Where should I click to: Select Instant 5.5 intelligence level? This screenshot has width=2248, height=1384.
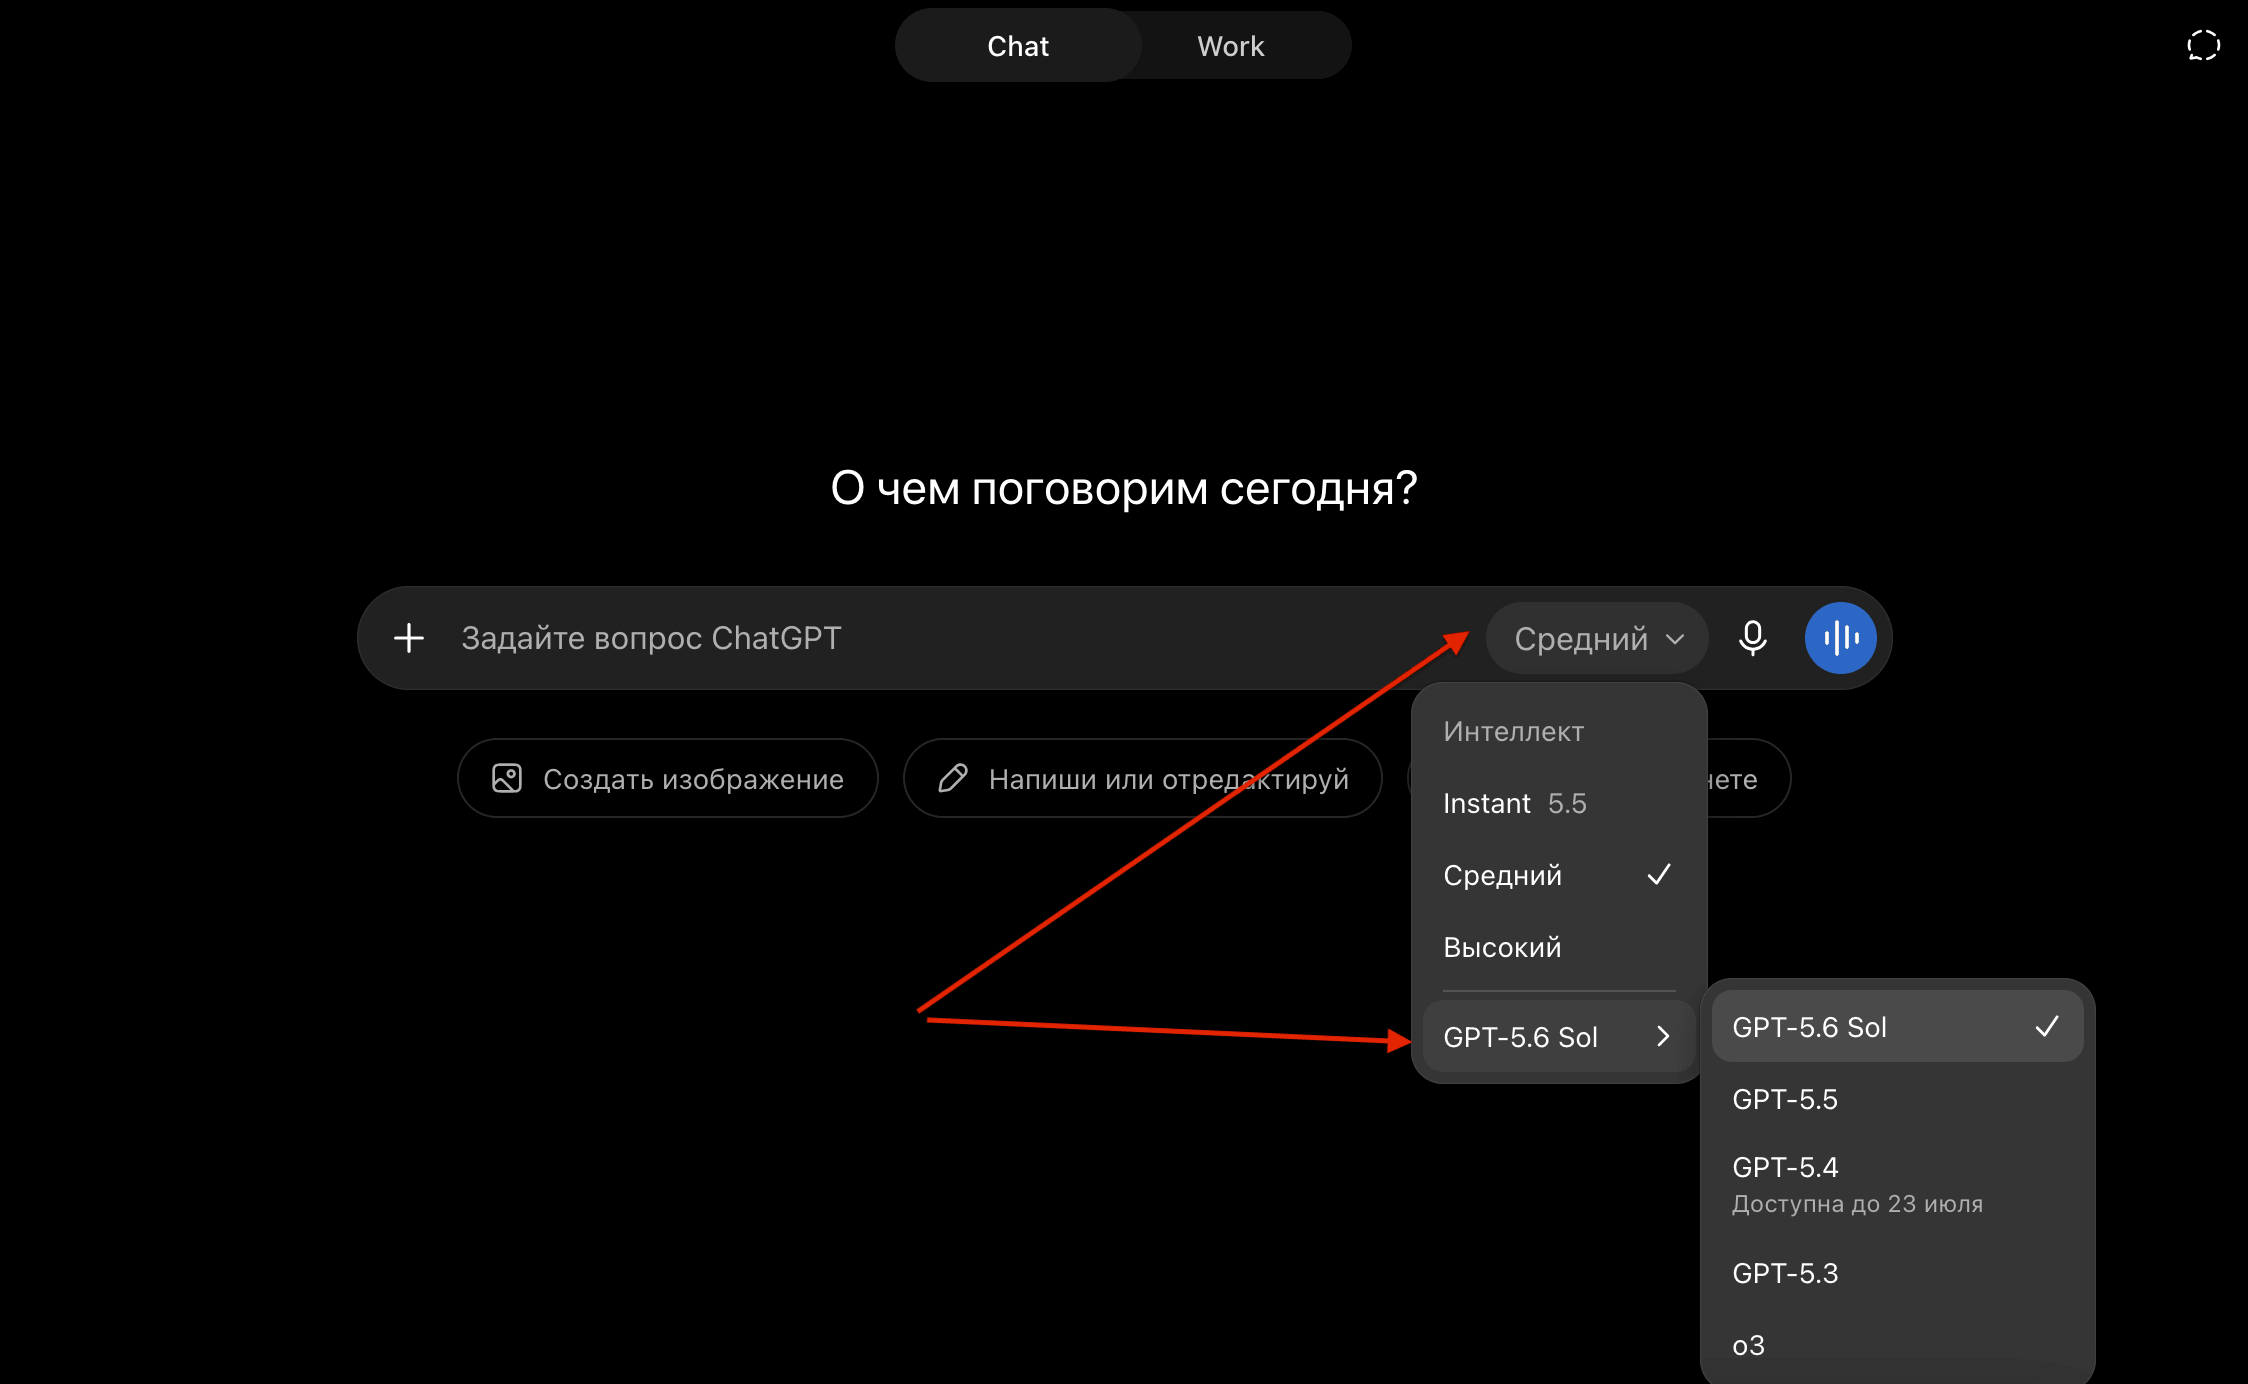[1558, 803]
